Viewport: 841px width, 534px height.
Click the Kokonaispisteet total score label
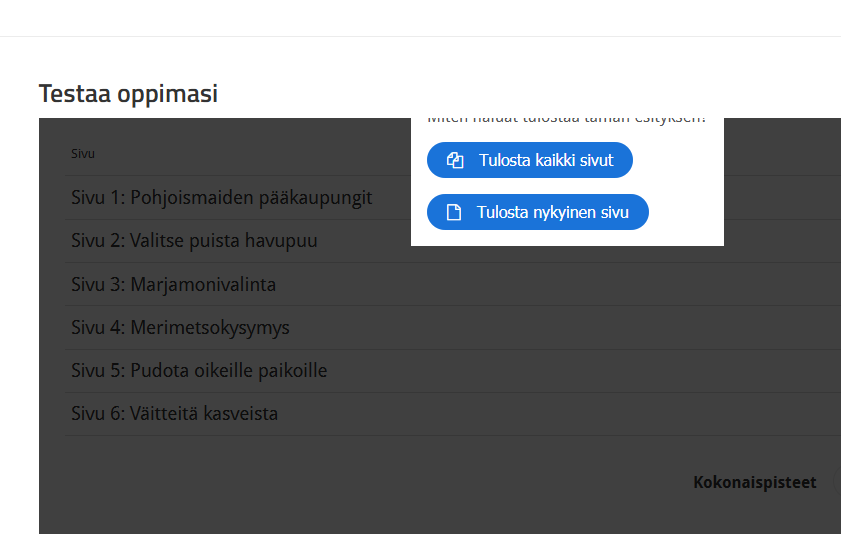(x=755, y=483)
